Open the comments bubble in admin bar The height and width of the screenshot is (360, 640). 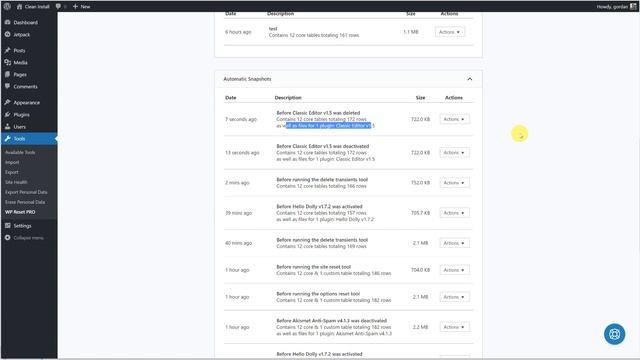click(x=58, y=6)
